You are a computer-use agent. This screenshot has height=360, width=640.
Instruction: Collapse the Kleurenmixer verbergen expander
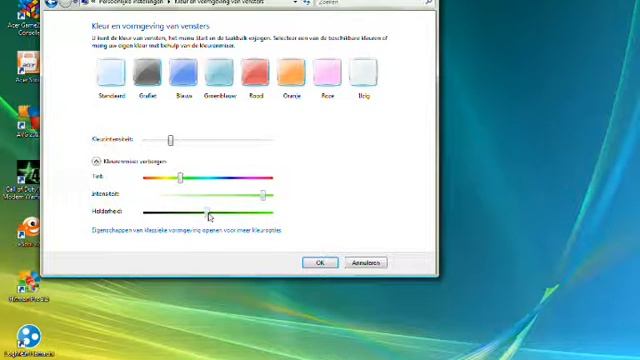[x=96, y=161]
